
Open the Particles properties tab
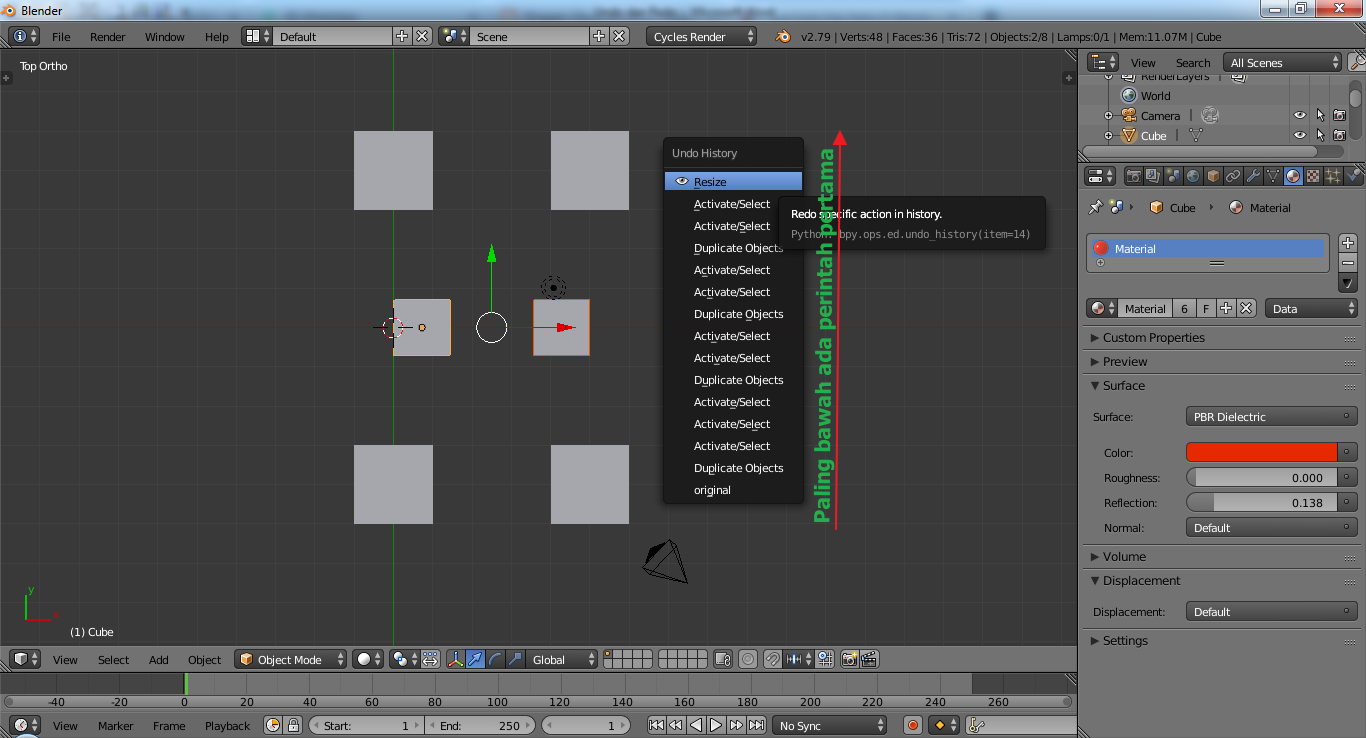pyautogui.click(x=1331, y=175)
